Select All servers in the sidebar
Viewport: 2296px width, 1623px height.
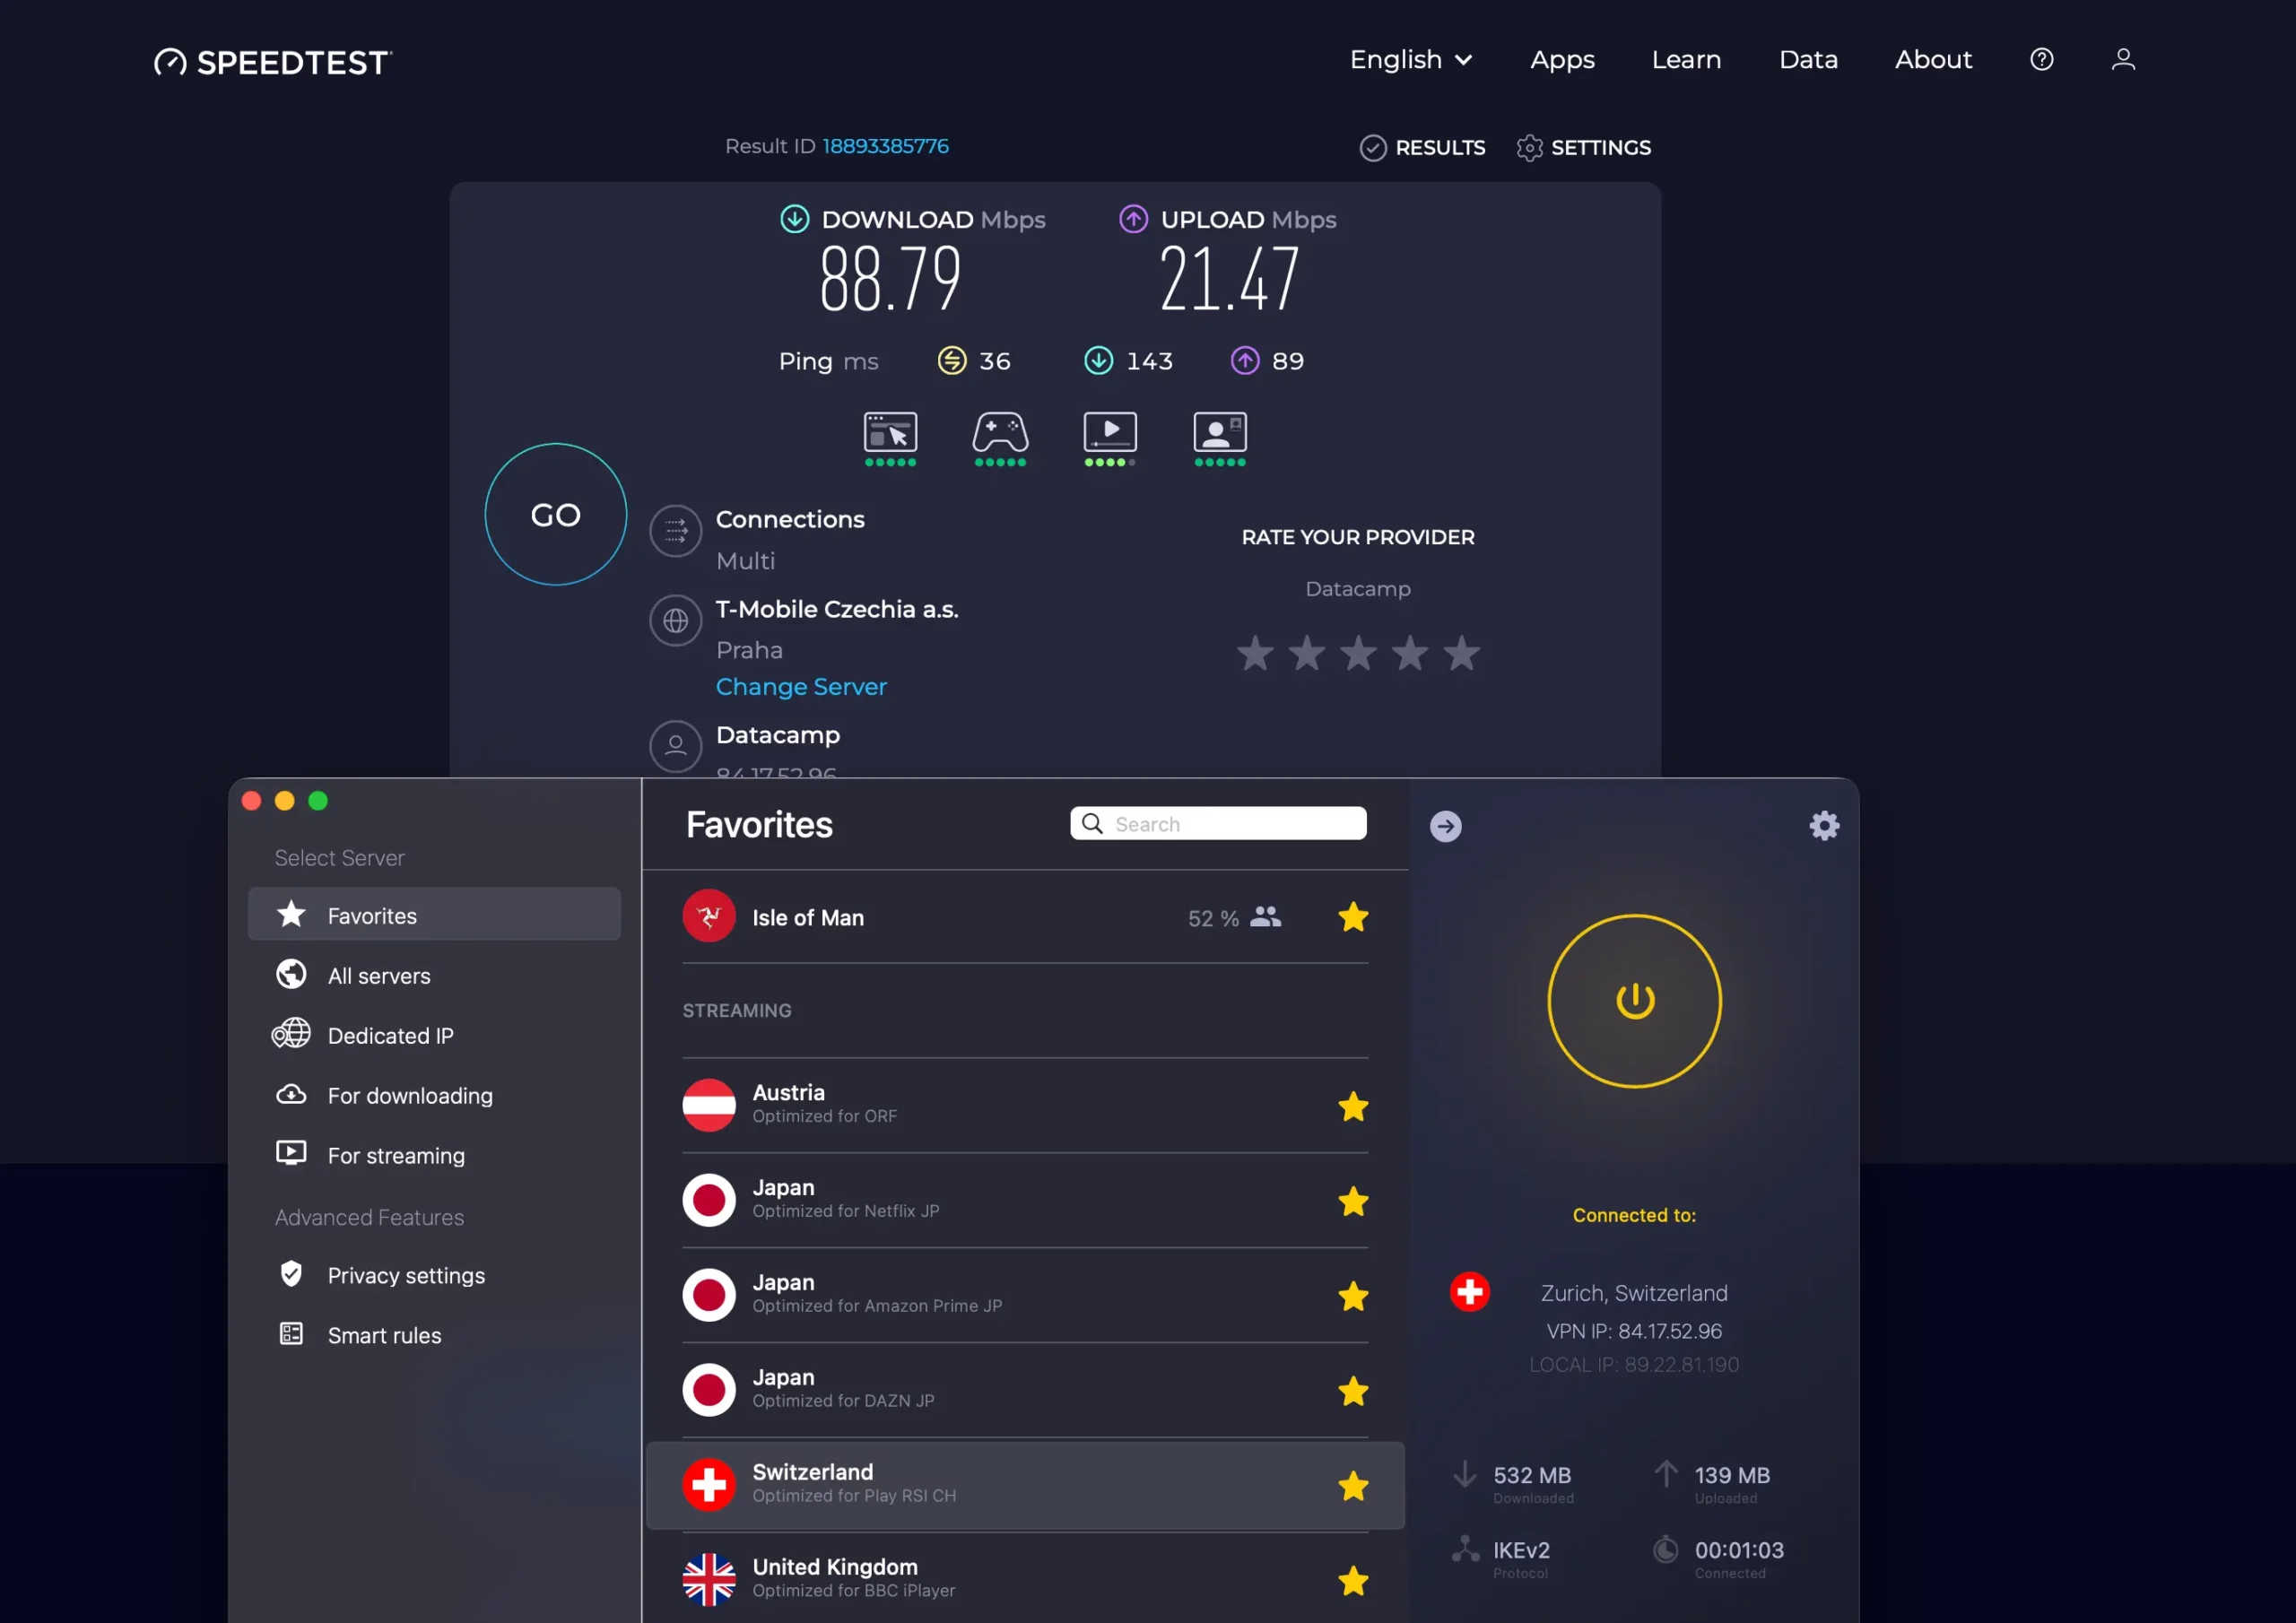379,976
